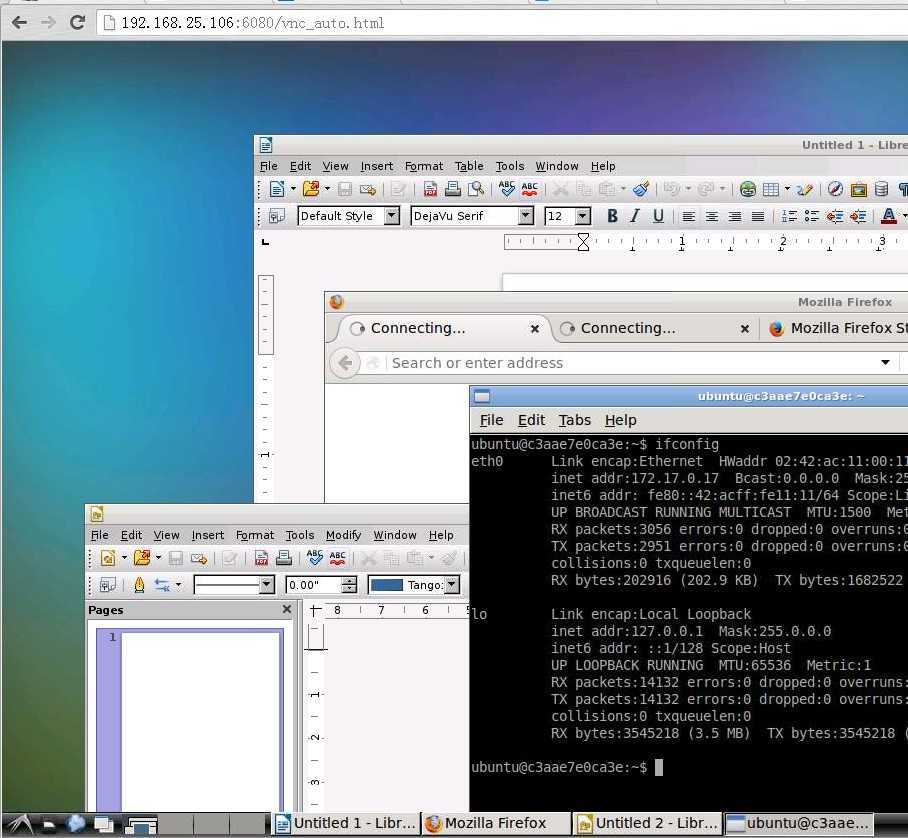Toggle Italic formatting in Writer

[635, 216]
